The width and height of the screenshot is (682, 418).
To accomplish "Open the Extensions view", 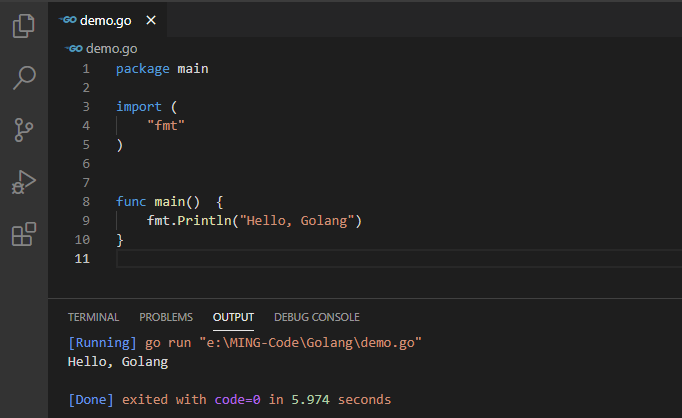I will (x=23, y=234).
